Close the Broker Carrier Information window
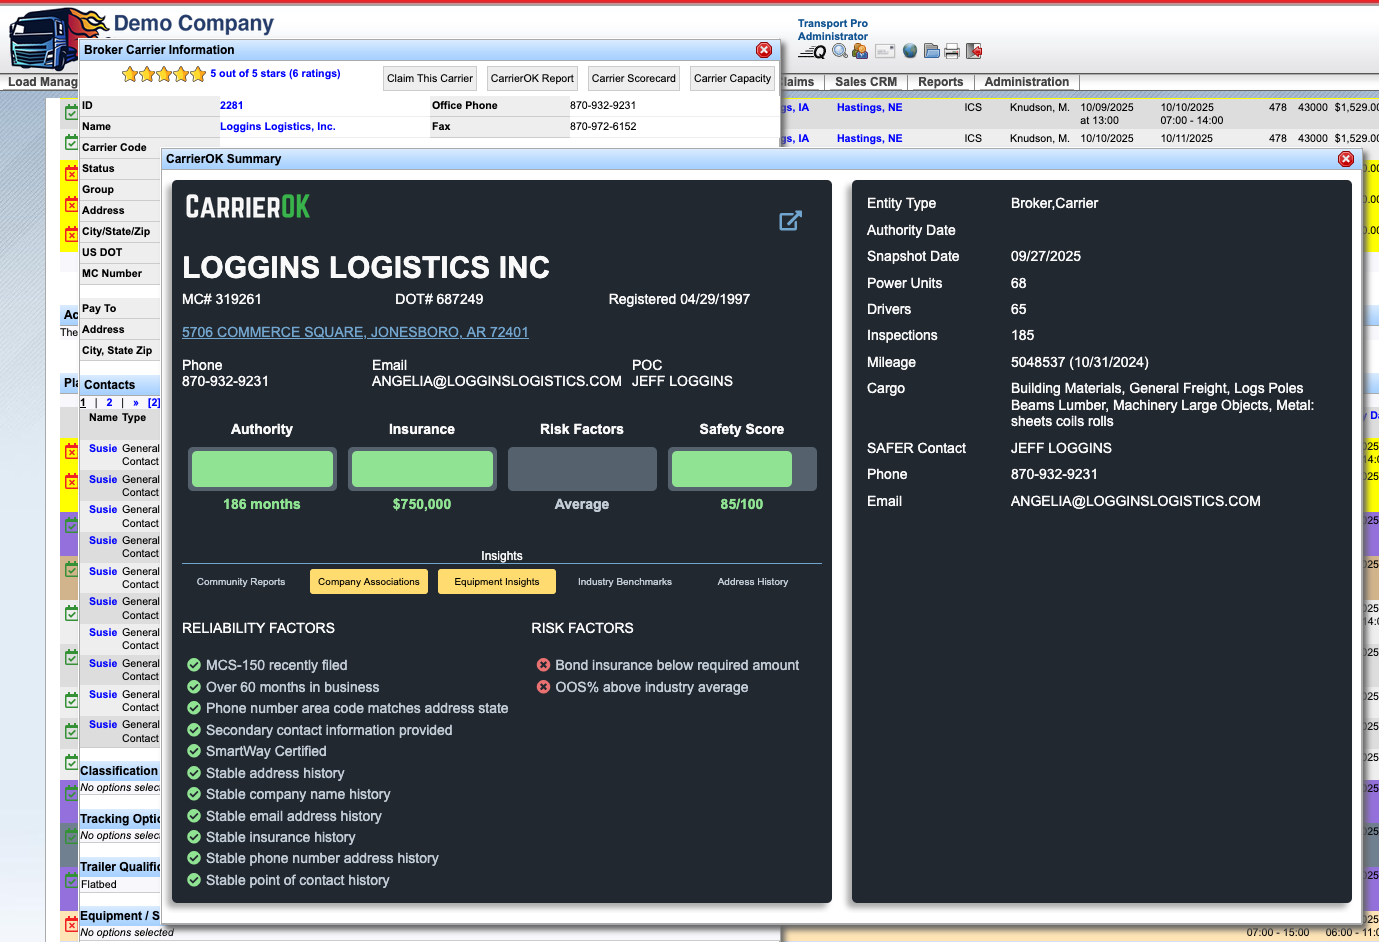The height and width of the screenshot is (942, 1379). coord(764,50)
